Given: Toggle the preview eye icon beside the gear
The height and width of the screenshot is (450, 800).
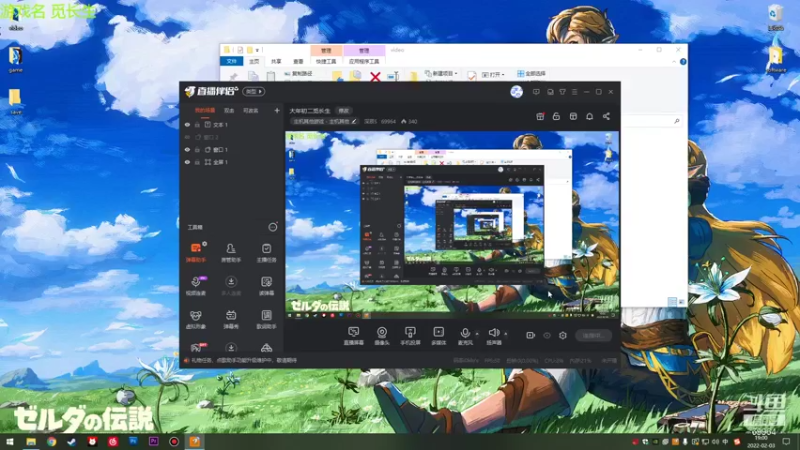Looking at the screenshot, I should 547,335.
